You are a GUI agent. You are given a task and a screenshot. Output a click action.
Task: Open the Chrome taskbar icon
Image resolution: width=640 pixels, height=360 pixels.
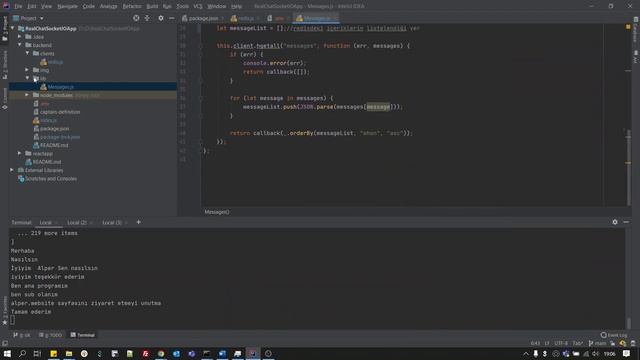[x=161, y=353]
